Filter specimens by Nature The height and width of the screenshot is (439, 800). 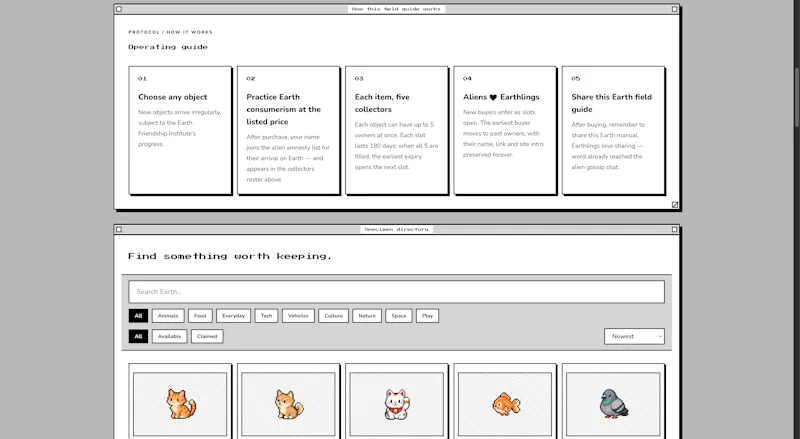click(x=367, y=315)
